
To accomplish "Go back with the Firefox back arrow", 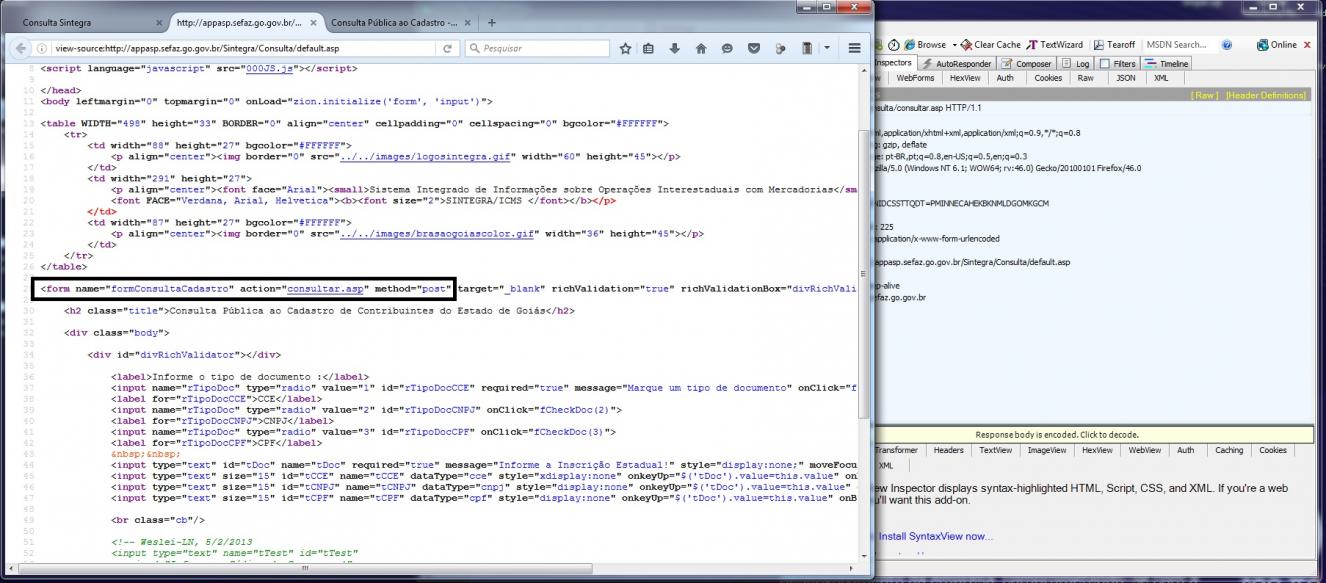I will (20, 48).
